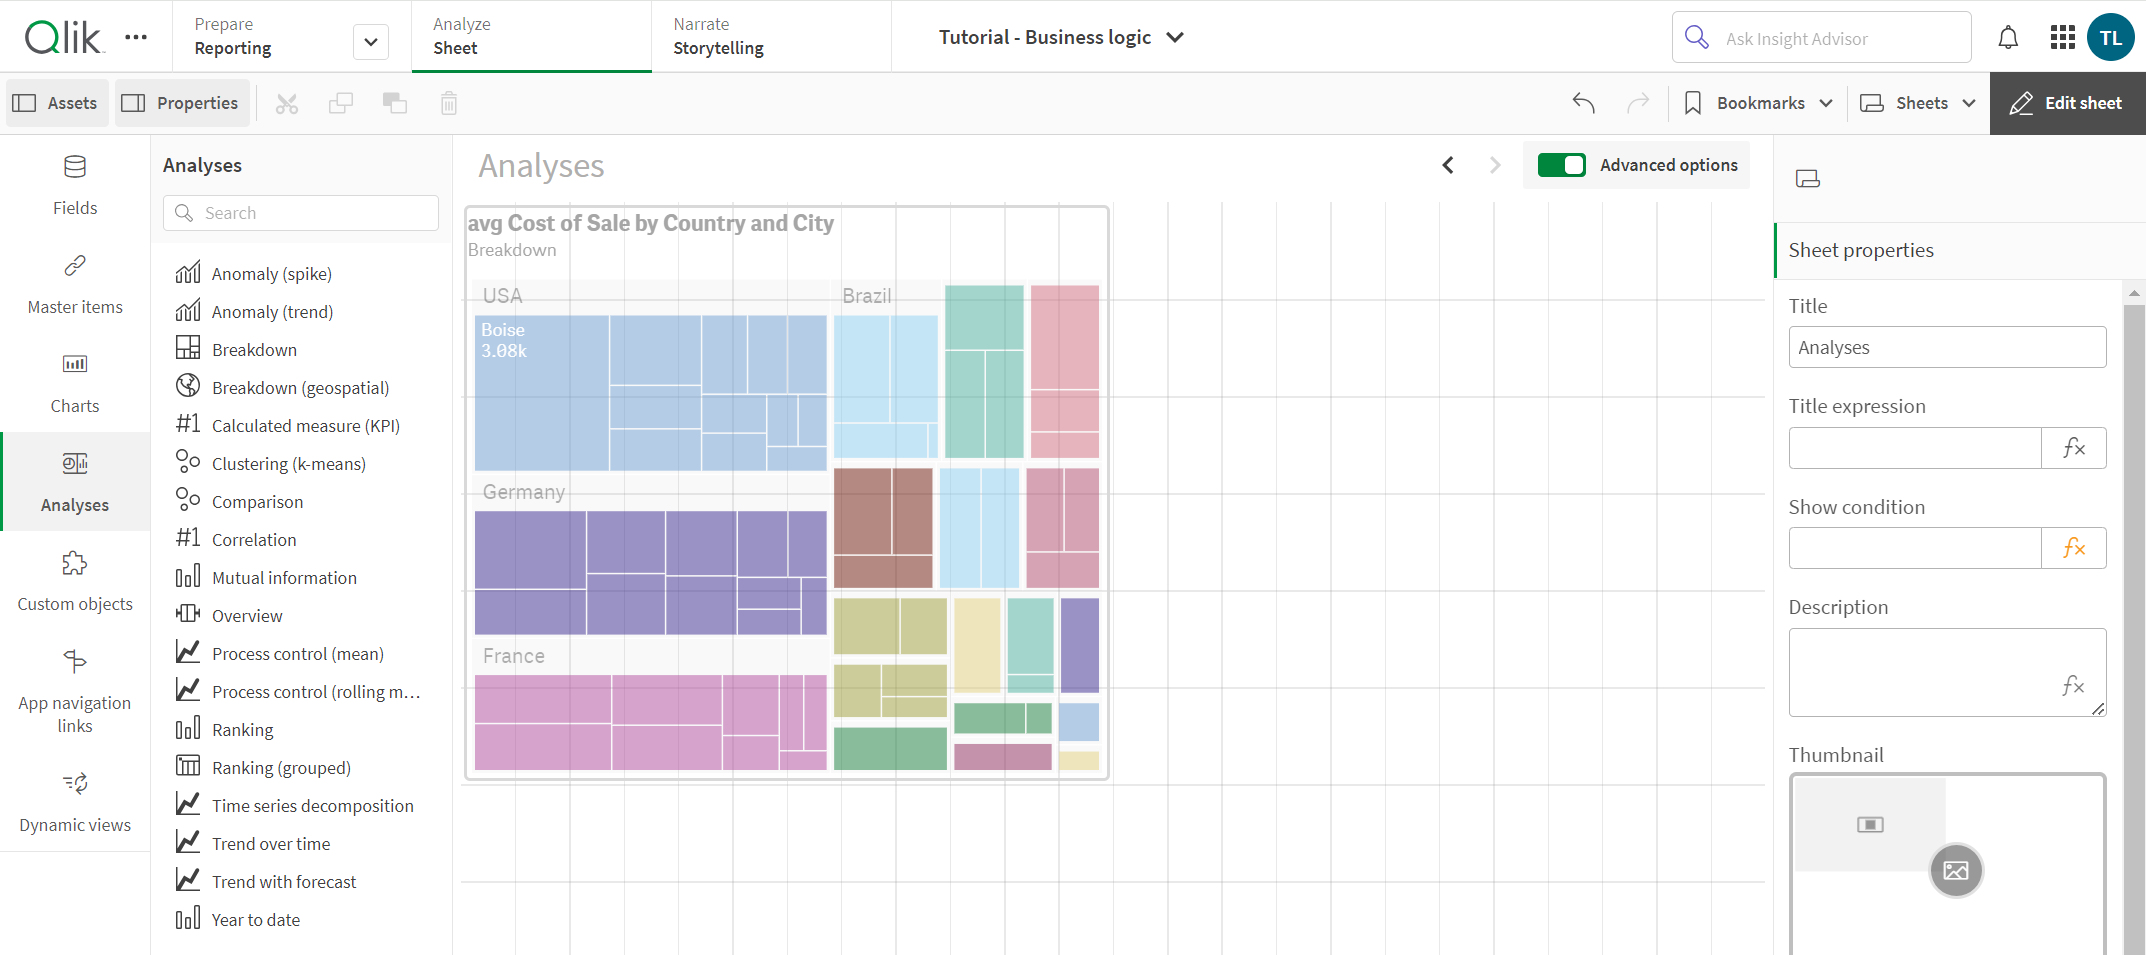
Task: Select the Clustering (k-means) analysis
Action: (x=300, y=463)
